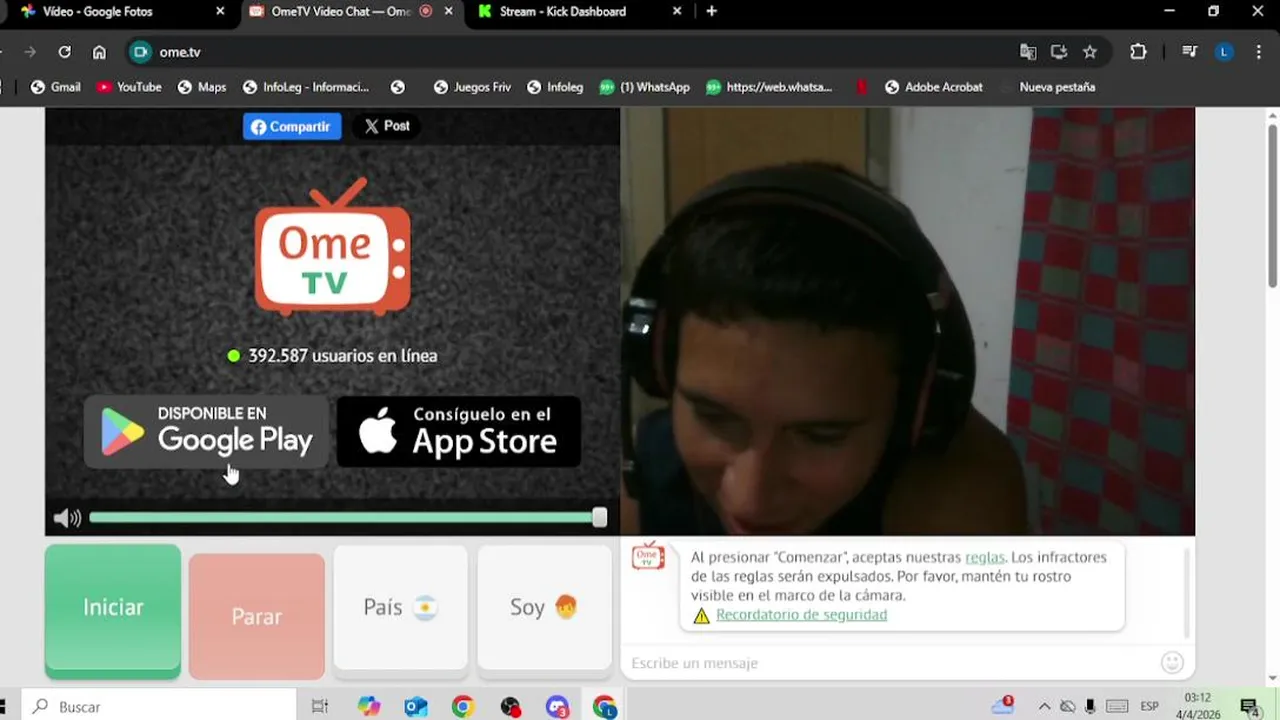
Task: Open the Soy gender selector
Action: 545,607
